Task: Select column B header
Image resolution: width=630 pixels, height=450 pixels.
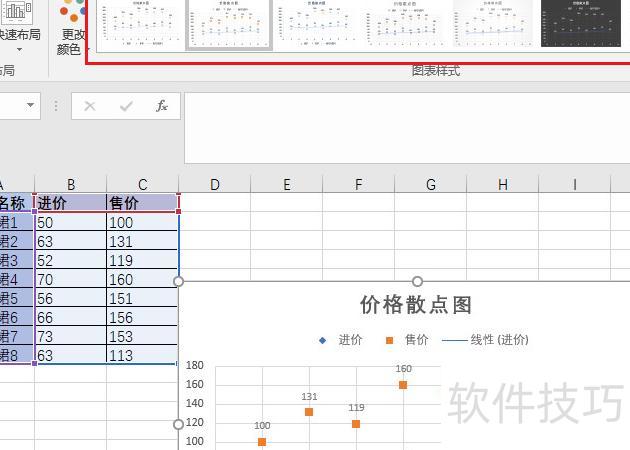Action: click(71, 184)
